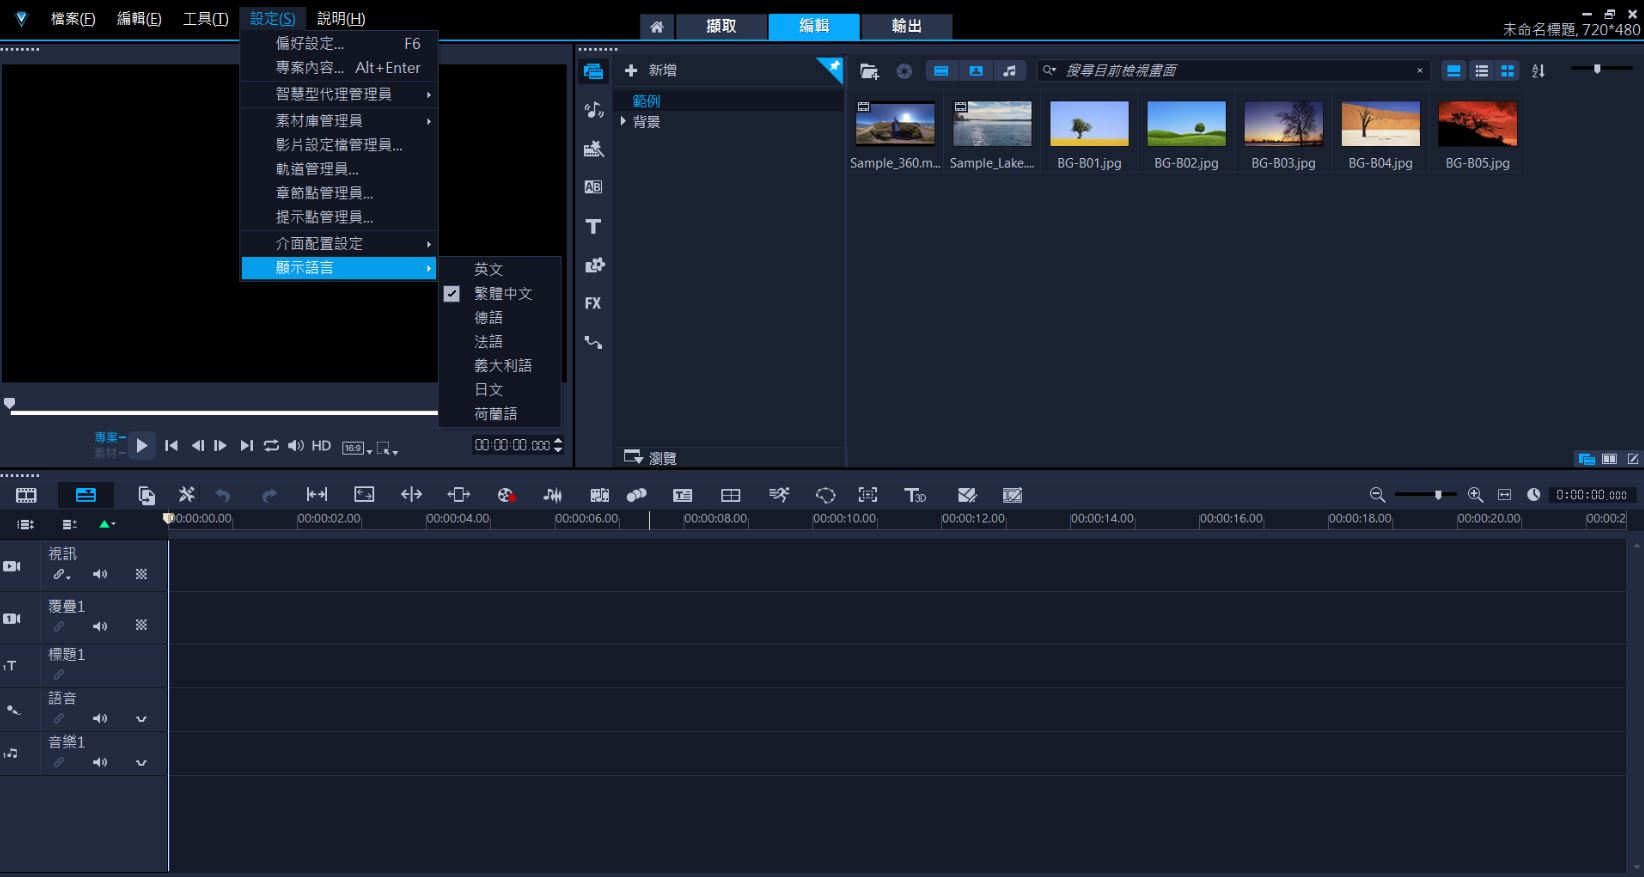The image size is (1644, 877).
Task: Switch to the 輸出 tab
Action: coord(906,27)
